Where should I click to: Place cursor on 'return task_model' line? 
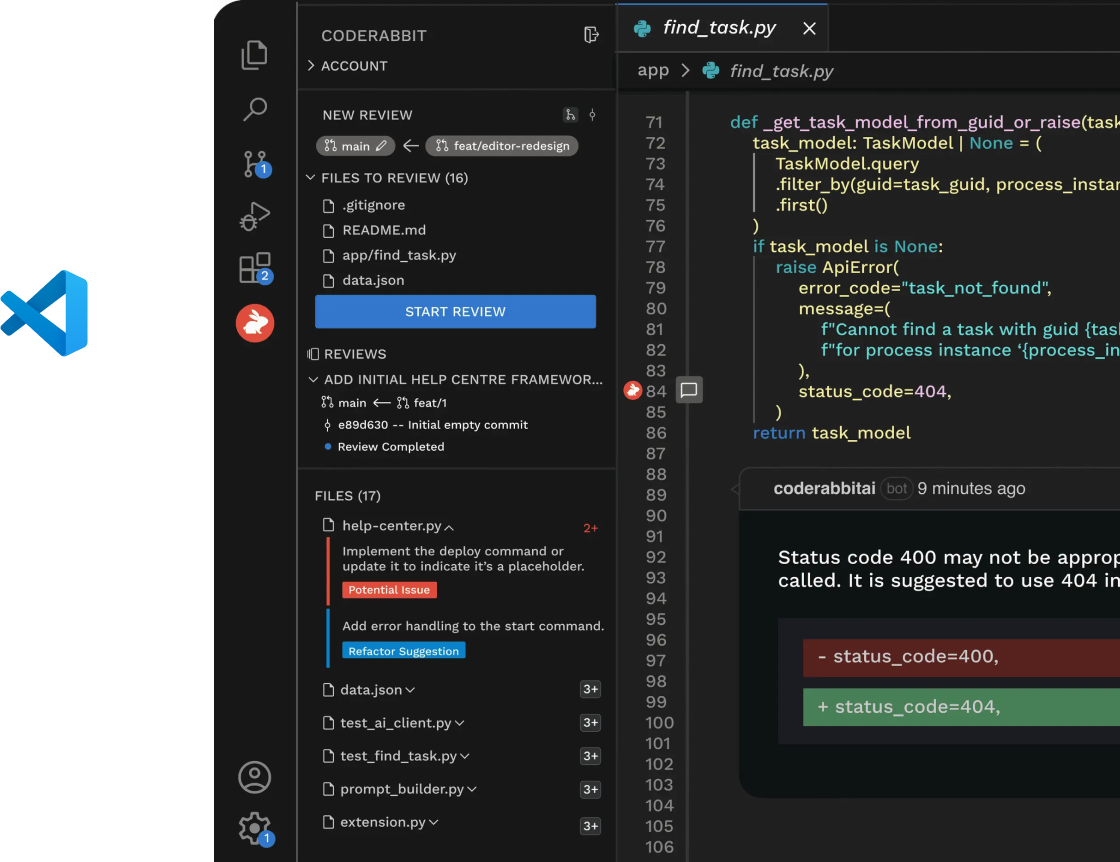tap(831, 433)
